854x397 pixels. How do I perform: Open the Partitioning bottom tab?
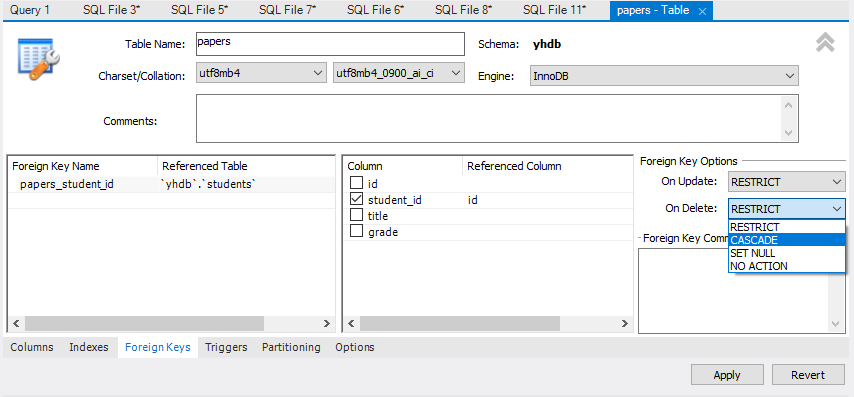coord(291,347)
